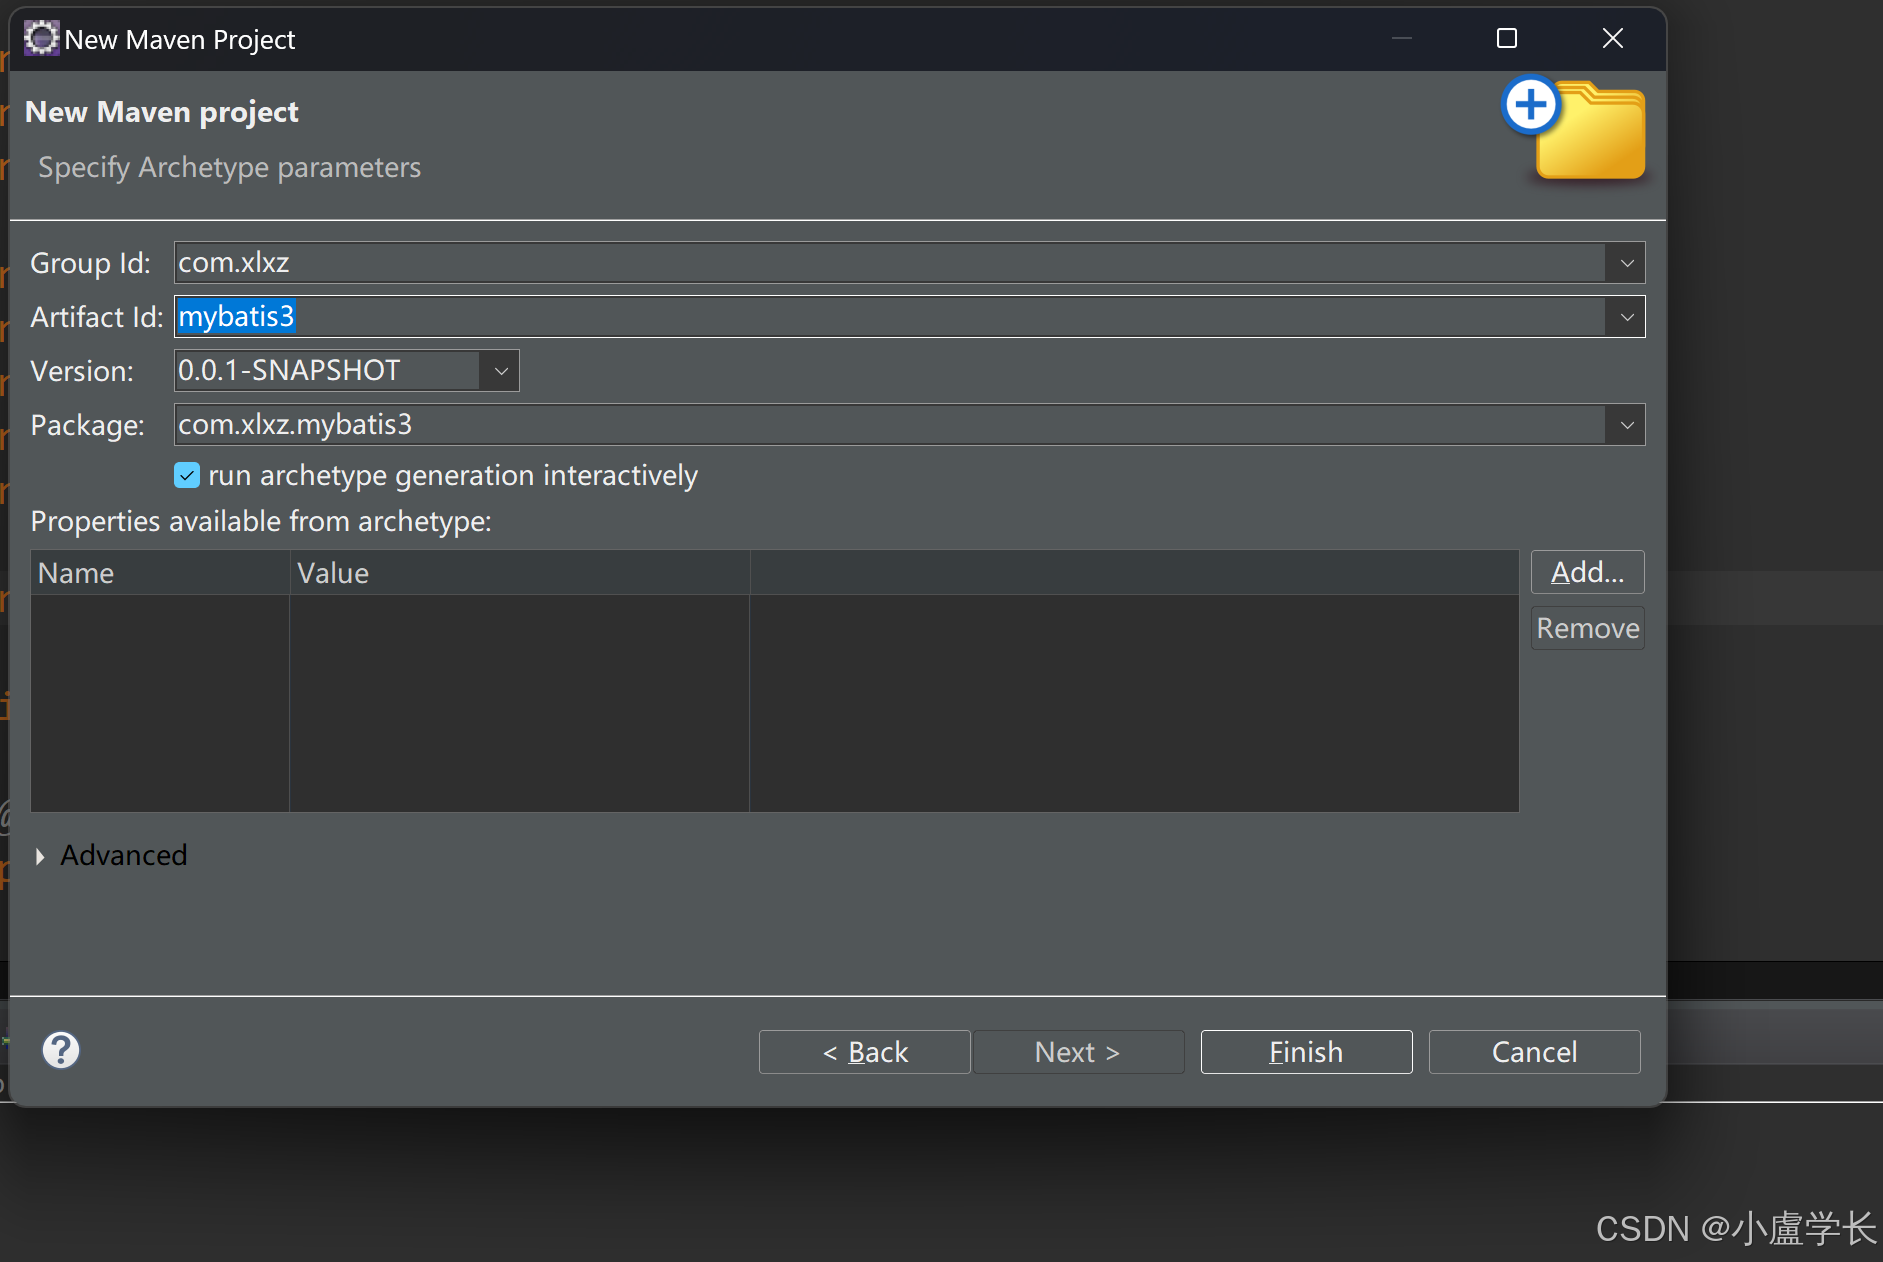The width and height of the screenshot is (1883, 1262).
Task: Open the Artifact Id dropdown
Action: (x=1626, y=316)
